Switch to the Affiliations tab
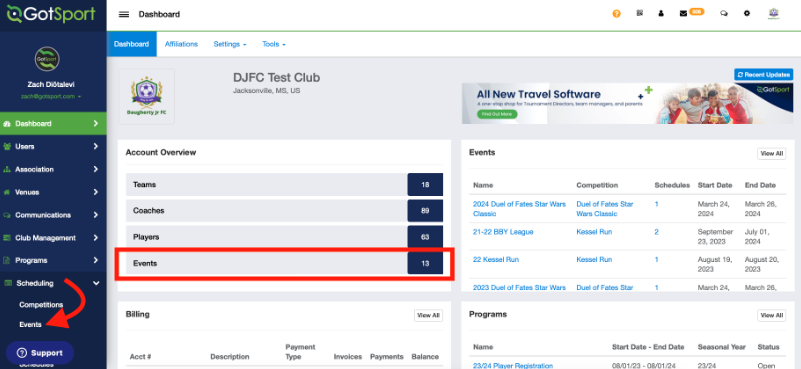This screenshot has width=801, height=369. click(181, 44)
